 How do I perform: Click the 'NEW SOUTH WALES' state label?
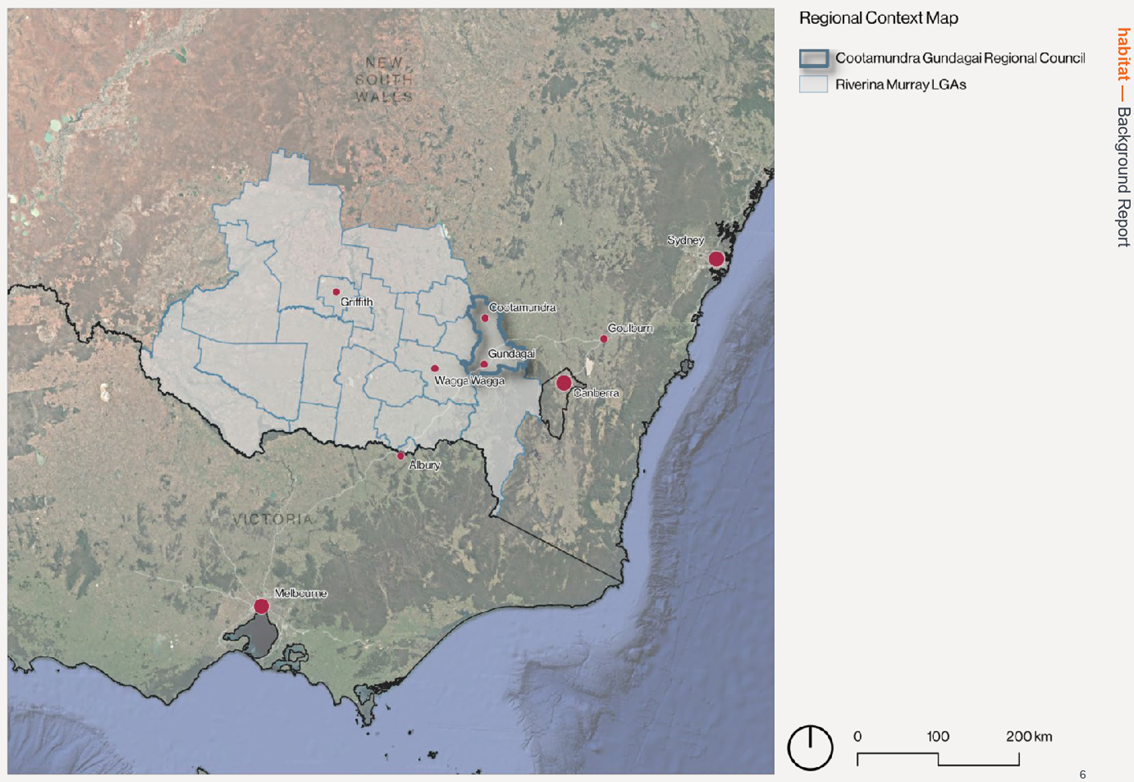[384, 80]
